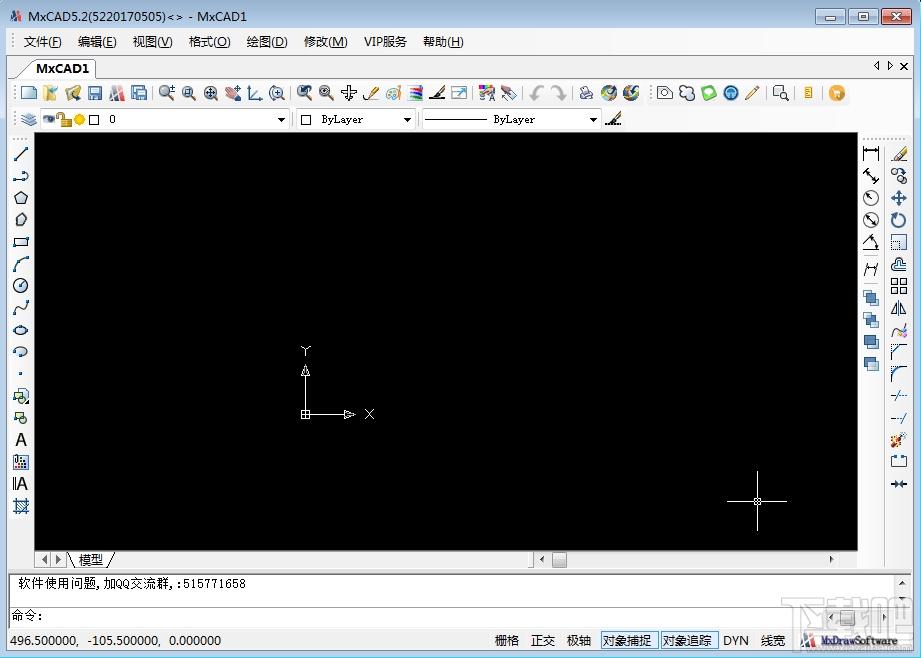
Task: Select the Rectangle drawing tool
Action: pyautogui.click(x=21, y=241)
